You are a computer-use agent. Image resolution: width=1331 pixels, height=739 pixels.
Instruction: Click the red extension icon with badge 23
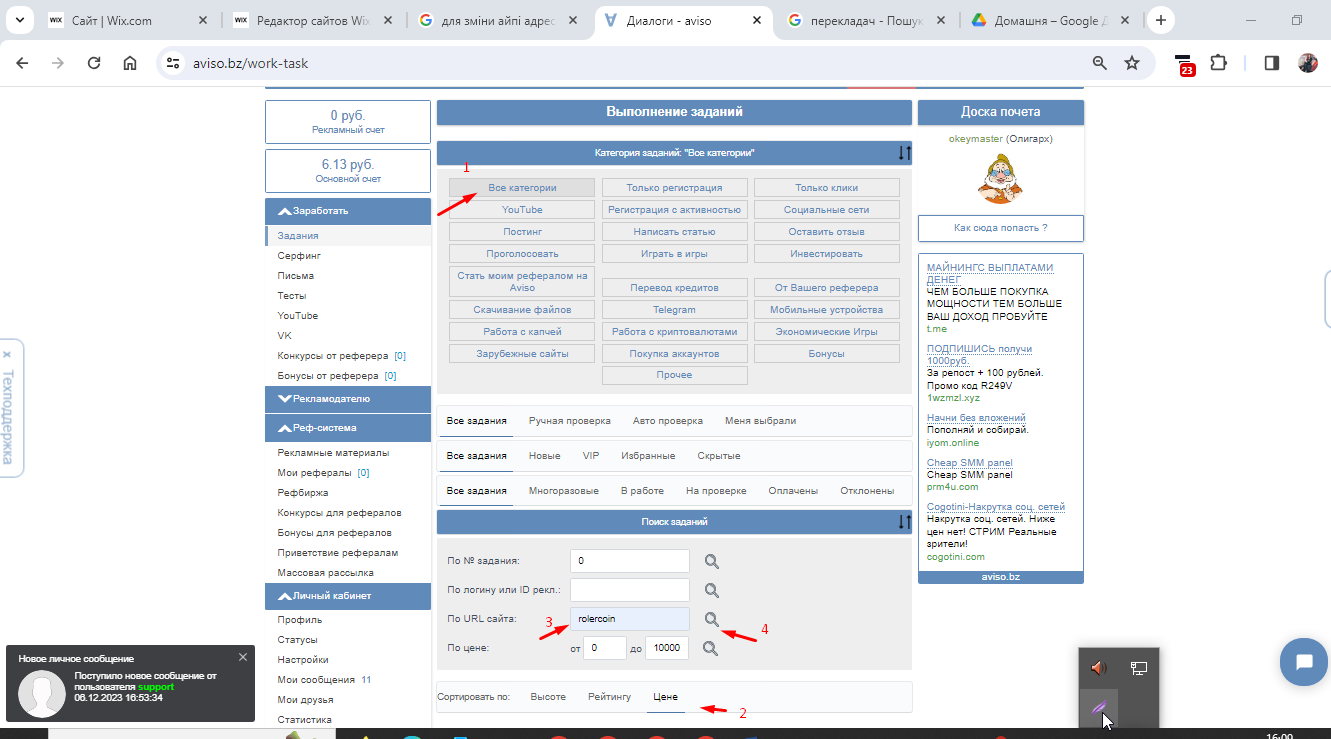[1185, 64]
